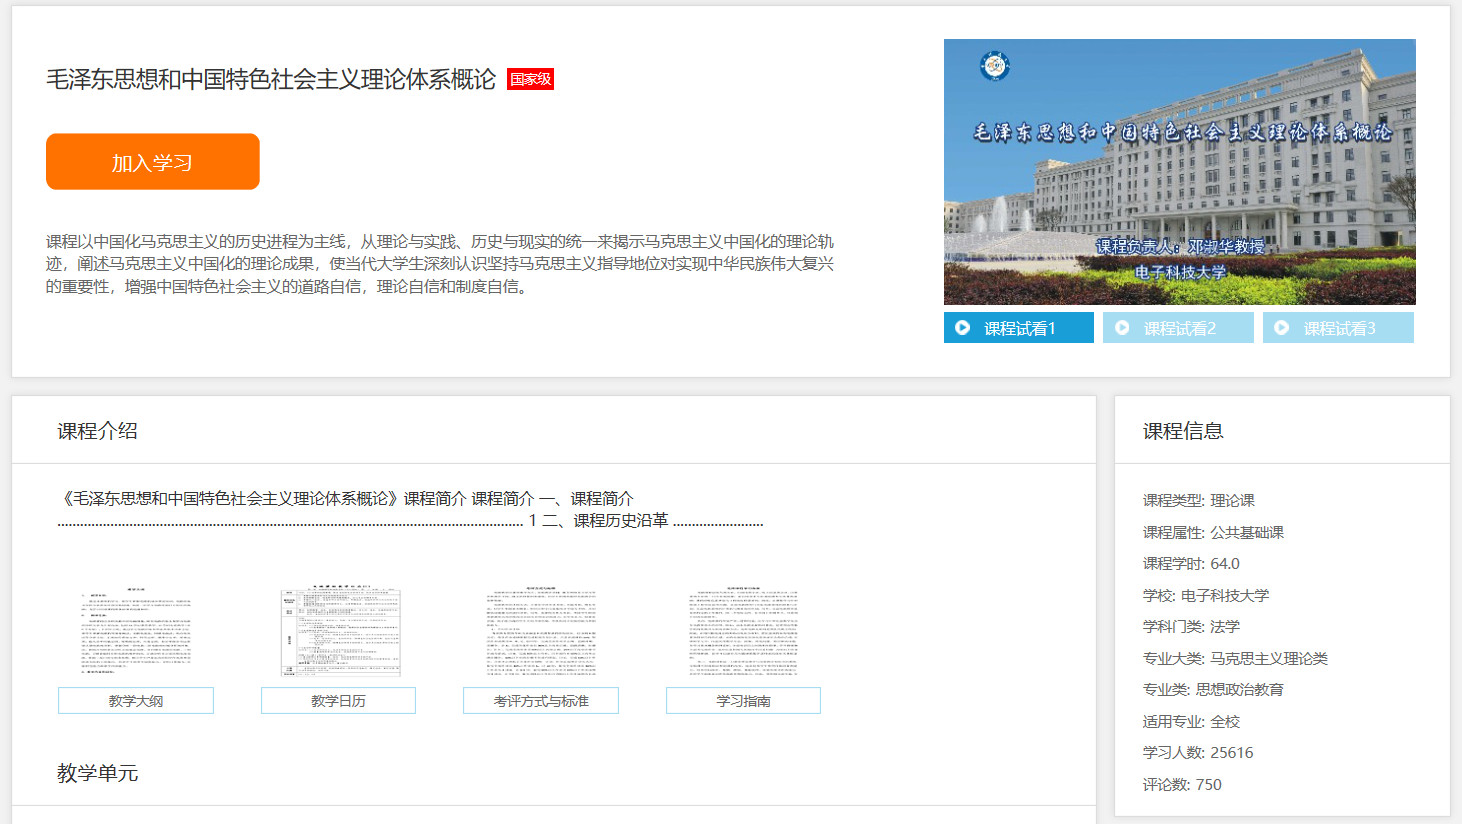Click the 学习指南 button

click(x=743, y=701)
